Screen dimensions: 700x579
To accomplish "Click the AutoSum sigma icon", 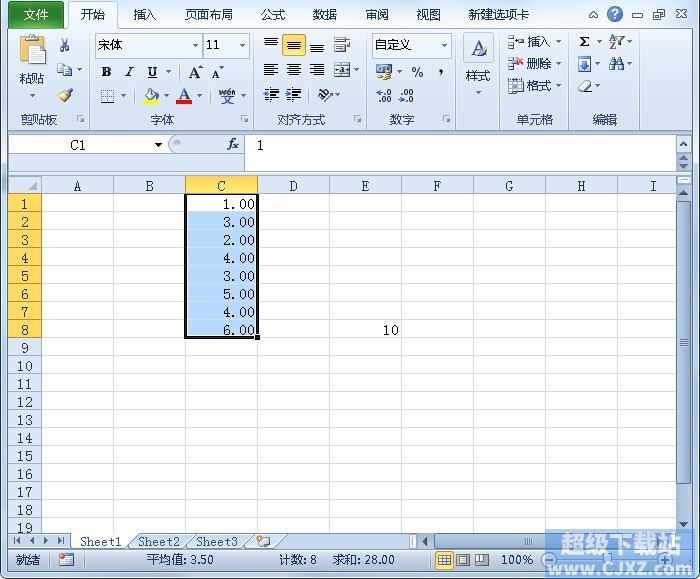I will [584, 42].
